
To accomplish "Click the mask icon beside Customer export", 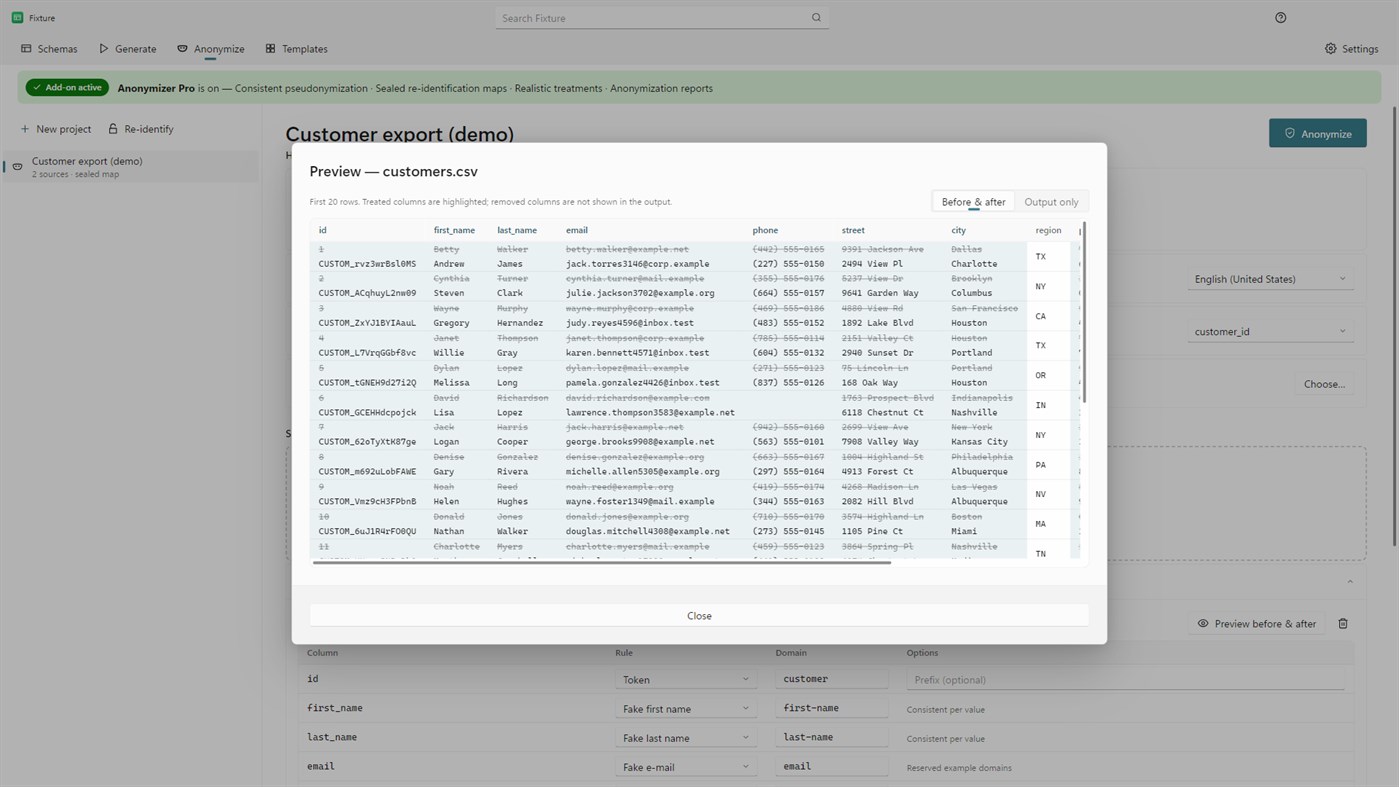I will pos(17,167).
